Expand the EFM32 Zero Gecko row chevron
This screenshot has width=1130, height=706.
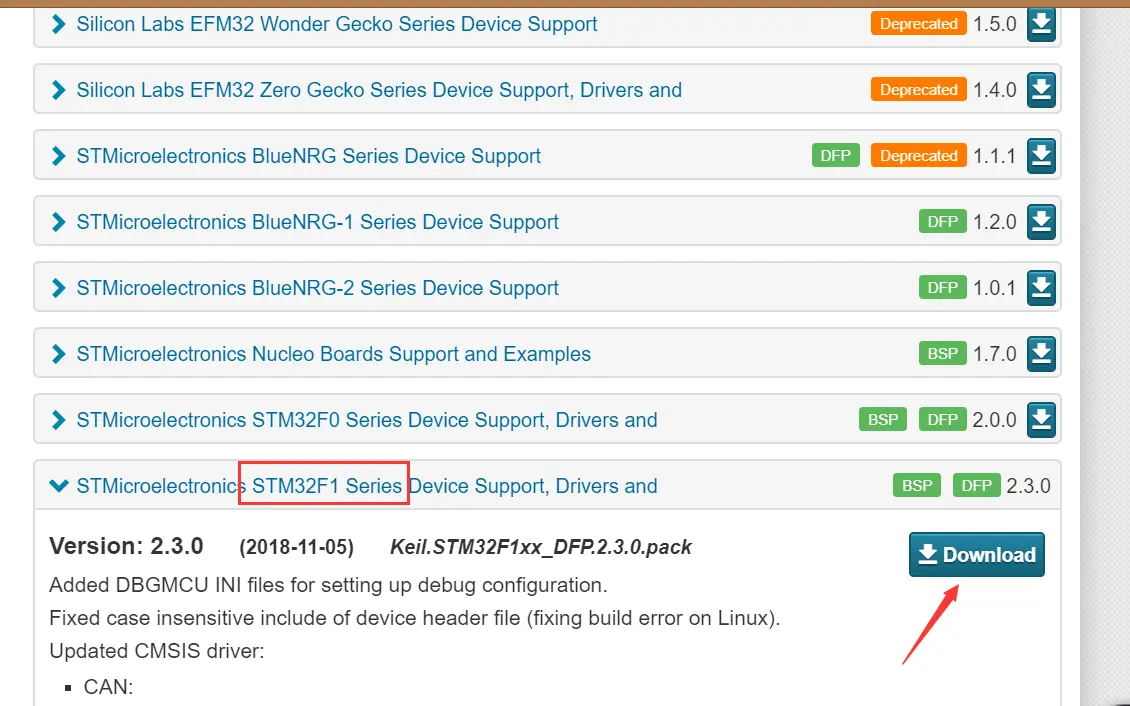[58, 90]
